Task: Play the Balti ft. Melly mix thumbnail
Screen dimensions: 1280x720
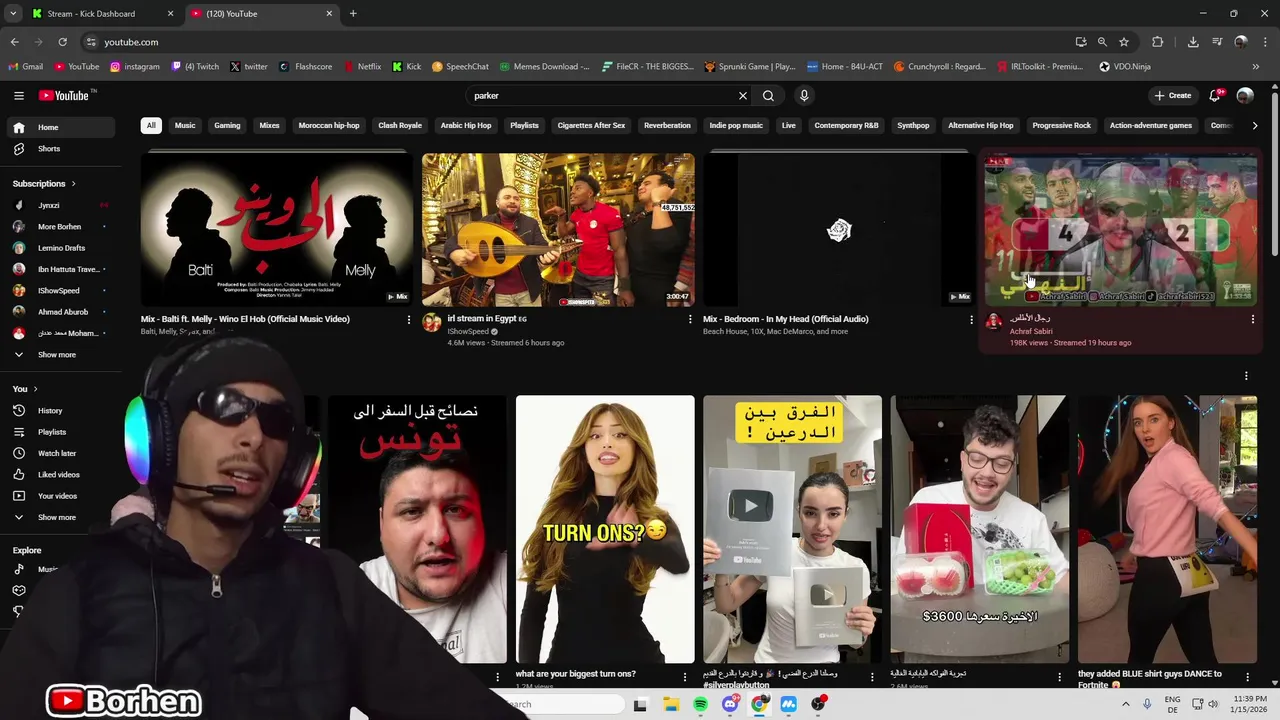Action: pyautogui.click(x=277, y=230)
